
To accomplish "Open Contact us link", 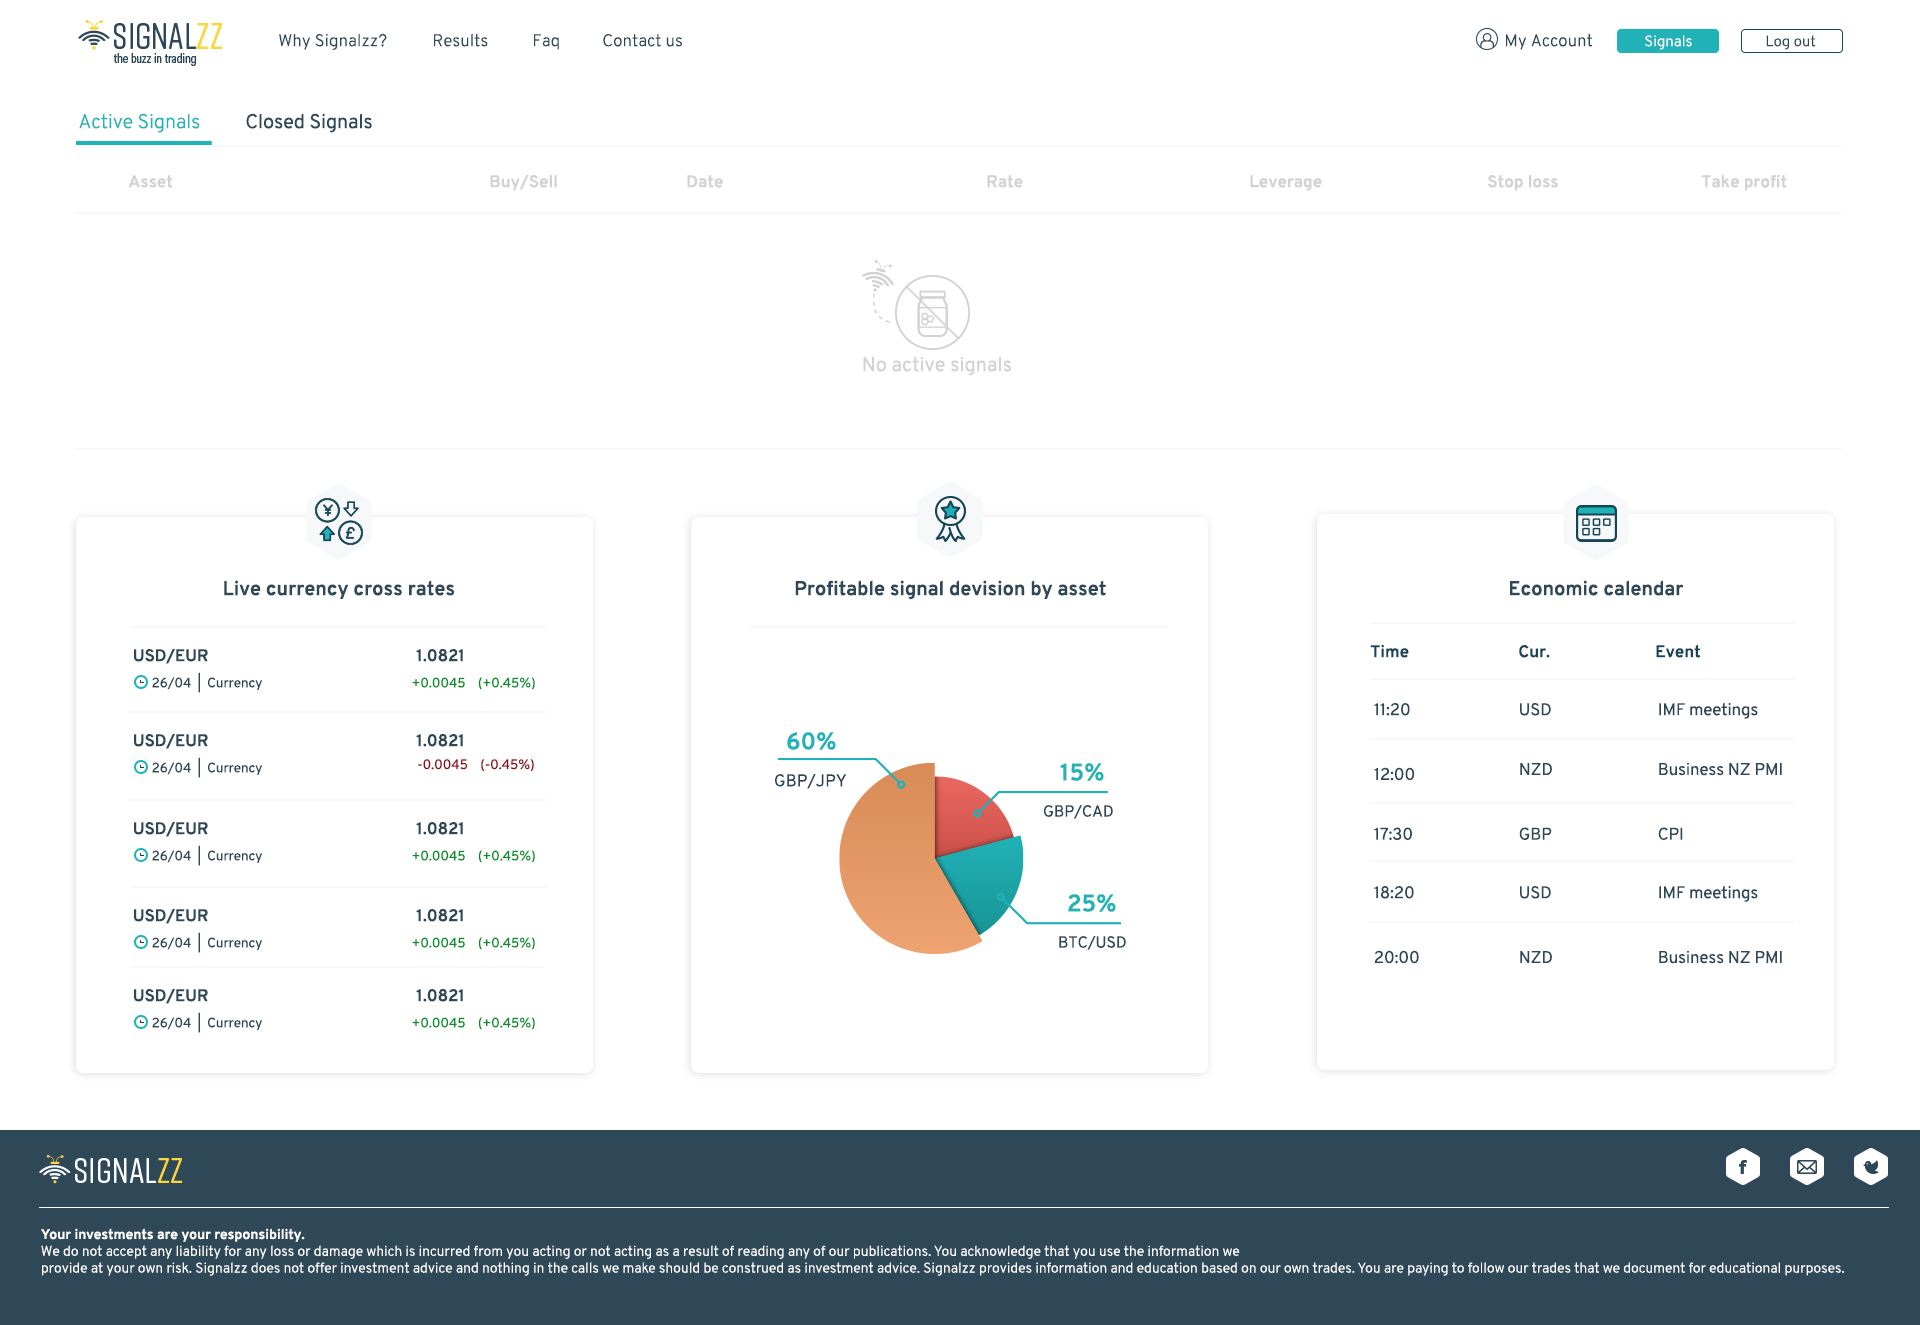I will click(642, 41).
